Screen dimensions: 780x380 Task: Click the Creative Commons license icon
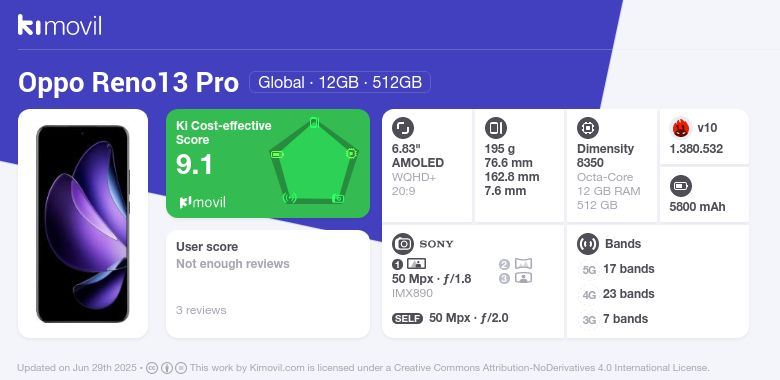152,368
